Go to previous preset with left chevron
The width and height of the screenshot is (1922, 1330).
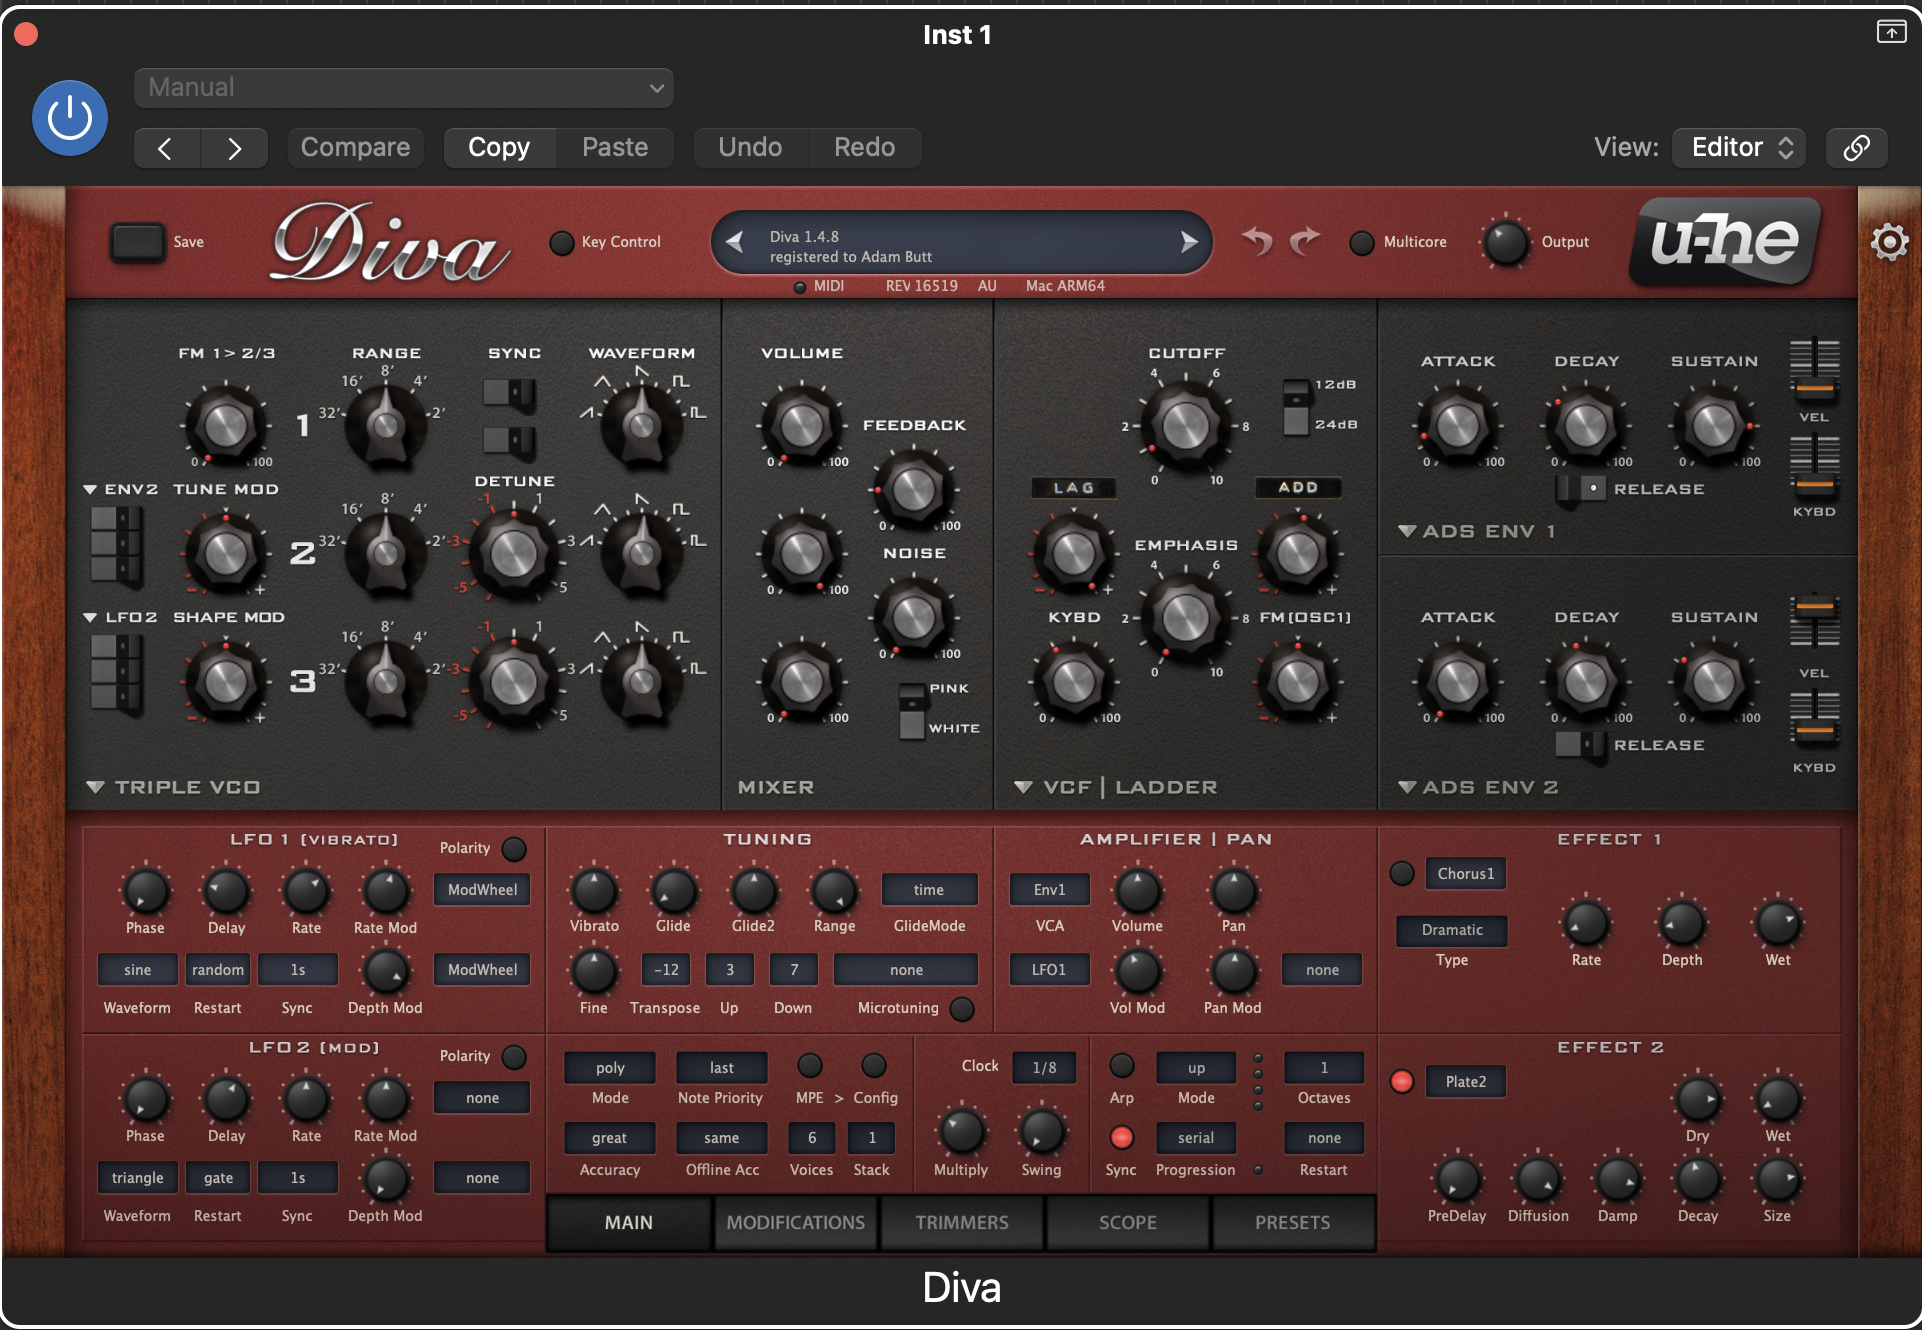[x=166, y=148]
